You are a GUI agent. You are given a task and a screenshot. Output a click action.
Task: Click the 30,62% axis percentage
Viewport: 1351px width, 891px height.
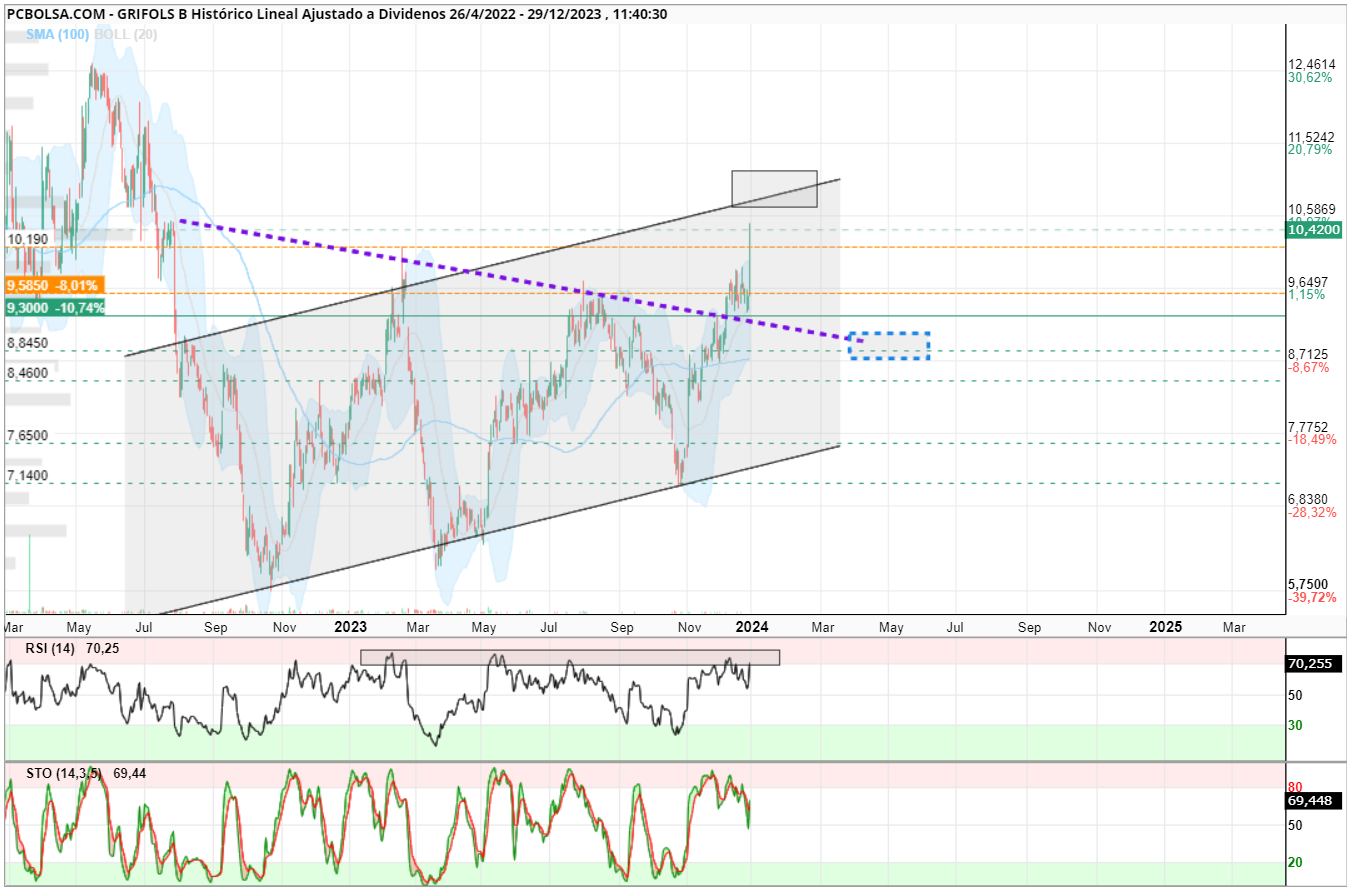(1310, 77)
